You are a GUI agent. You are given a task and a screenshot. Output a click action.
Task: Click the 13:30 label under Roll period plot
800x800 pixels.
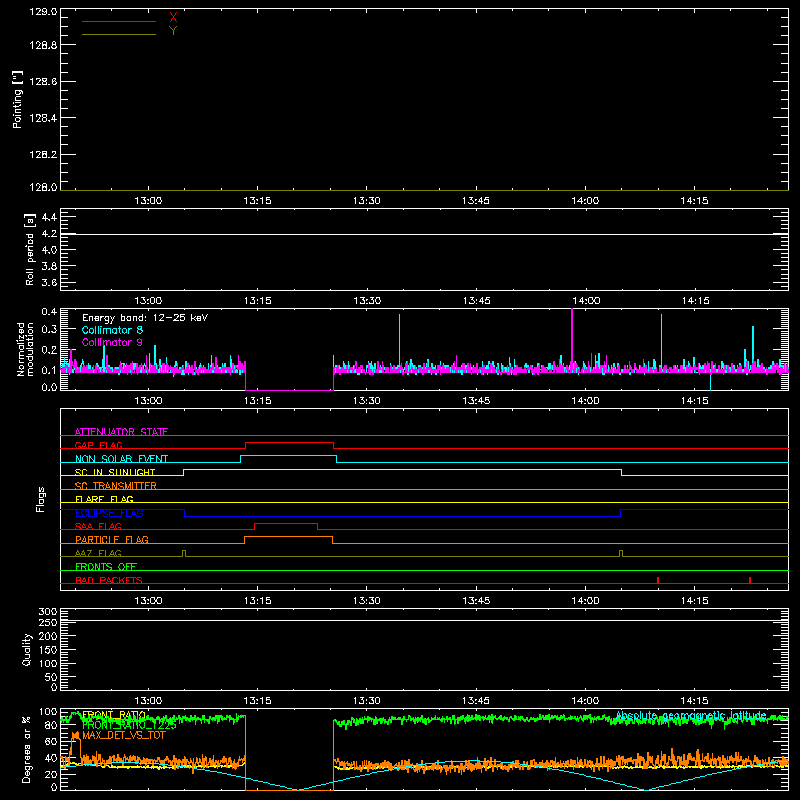coord(367,301)
